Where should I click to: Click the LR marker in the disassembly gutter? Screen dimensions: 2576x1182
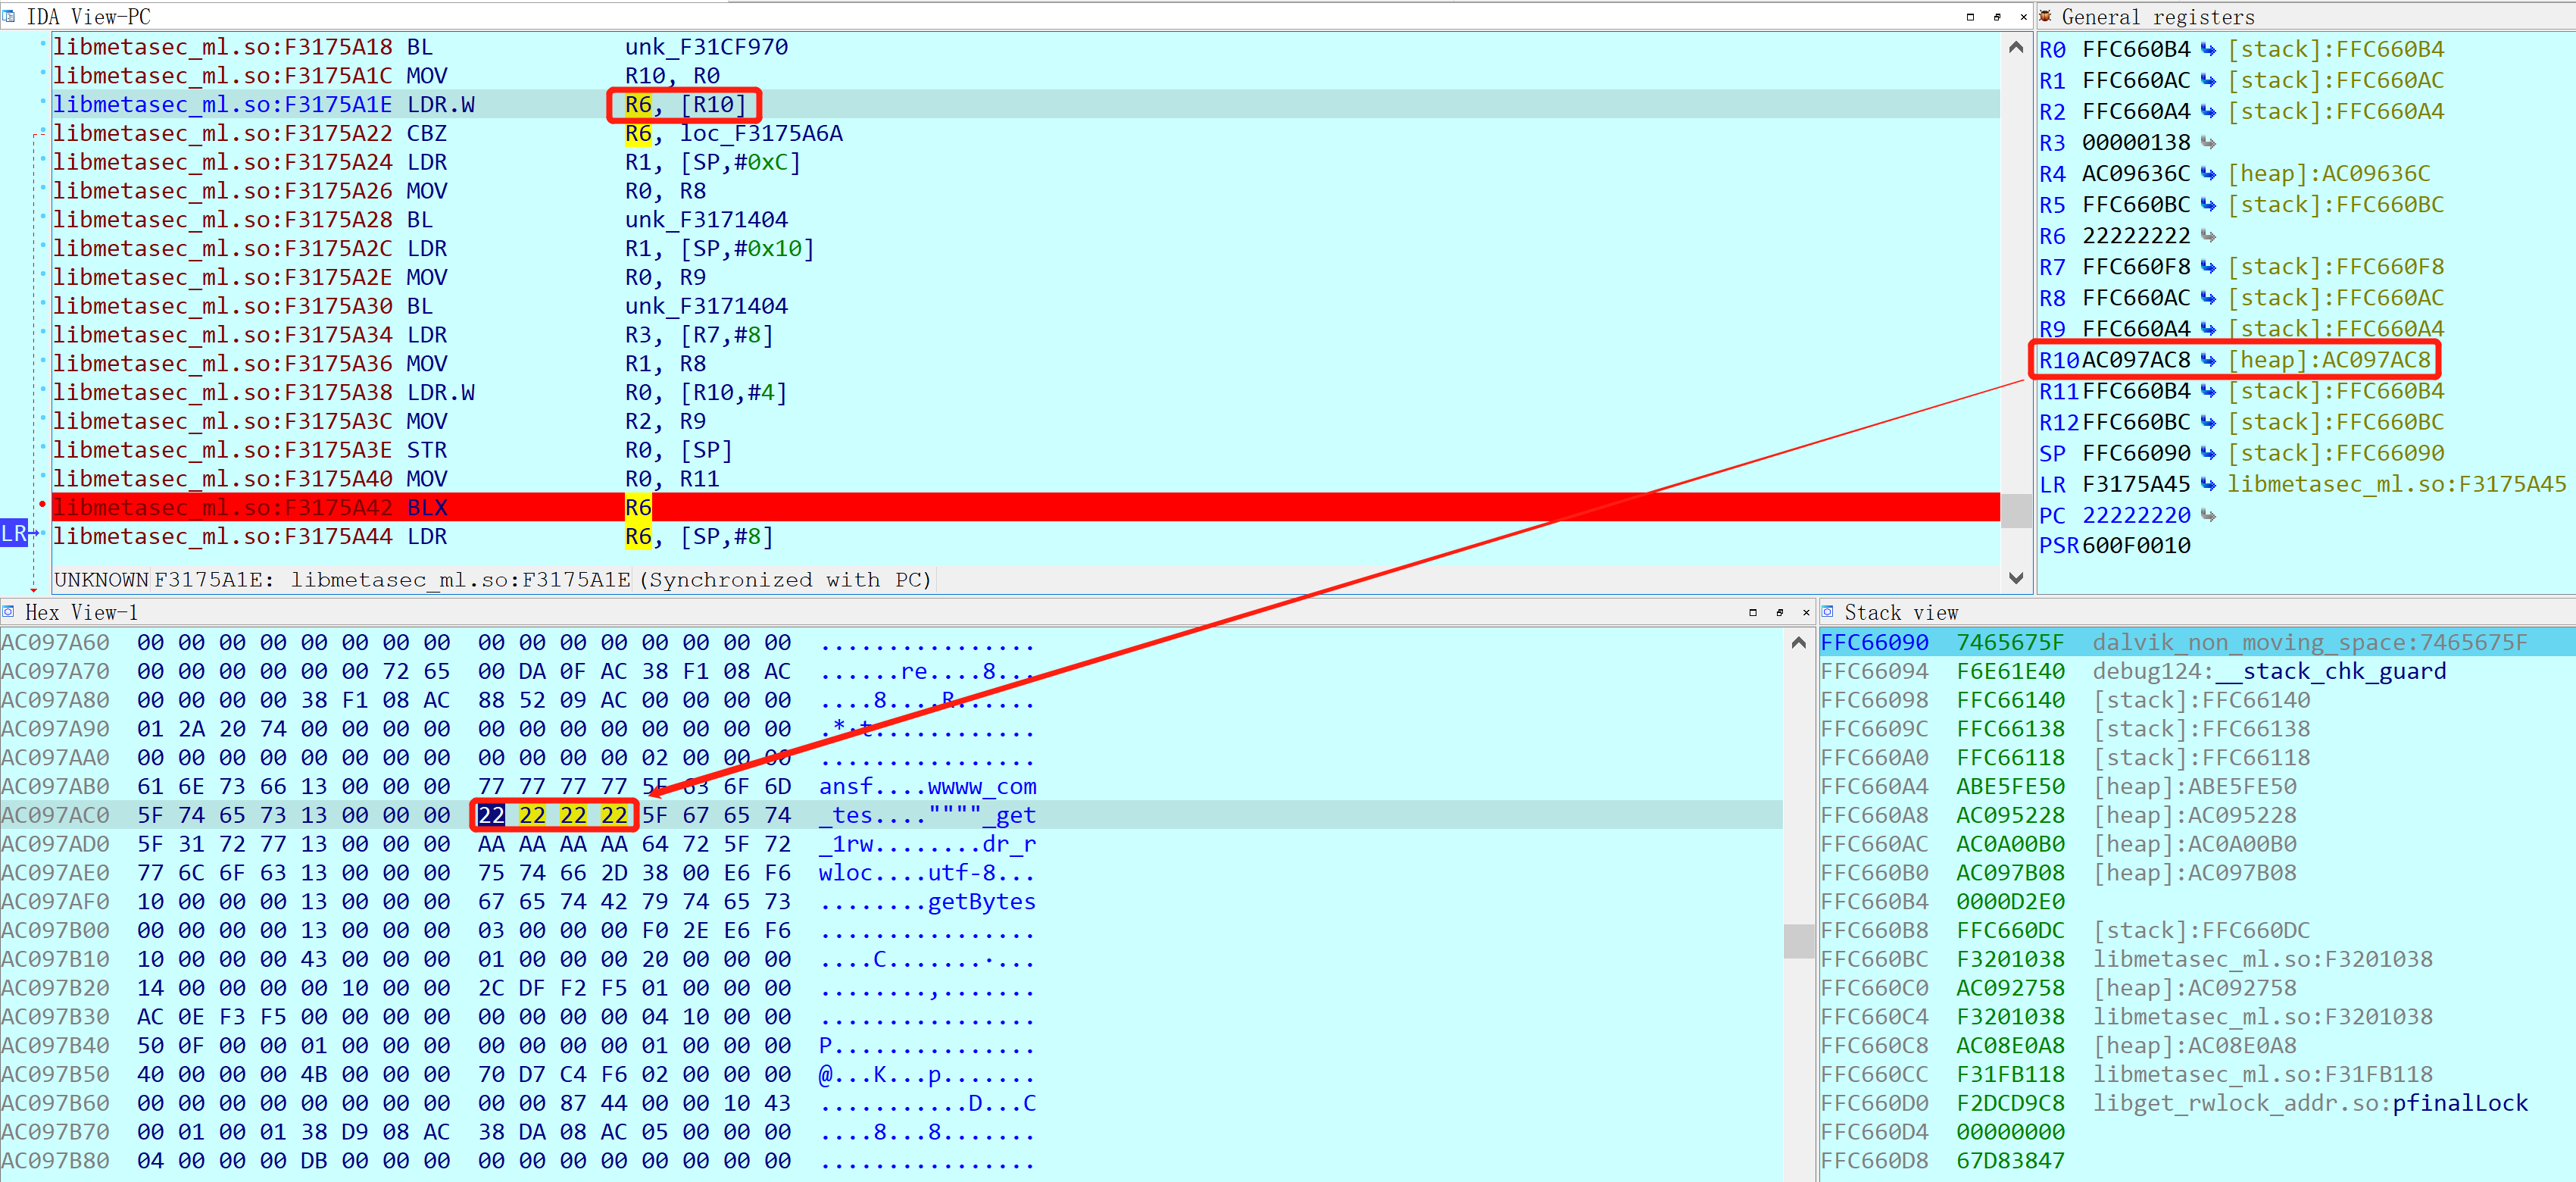click(x=14, y=534)
